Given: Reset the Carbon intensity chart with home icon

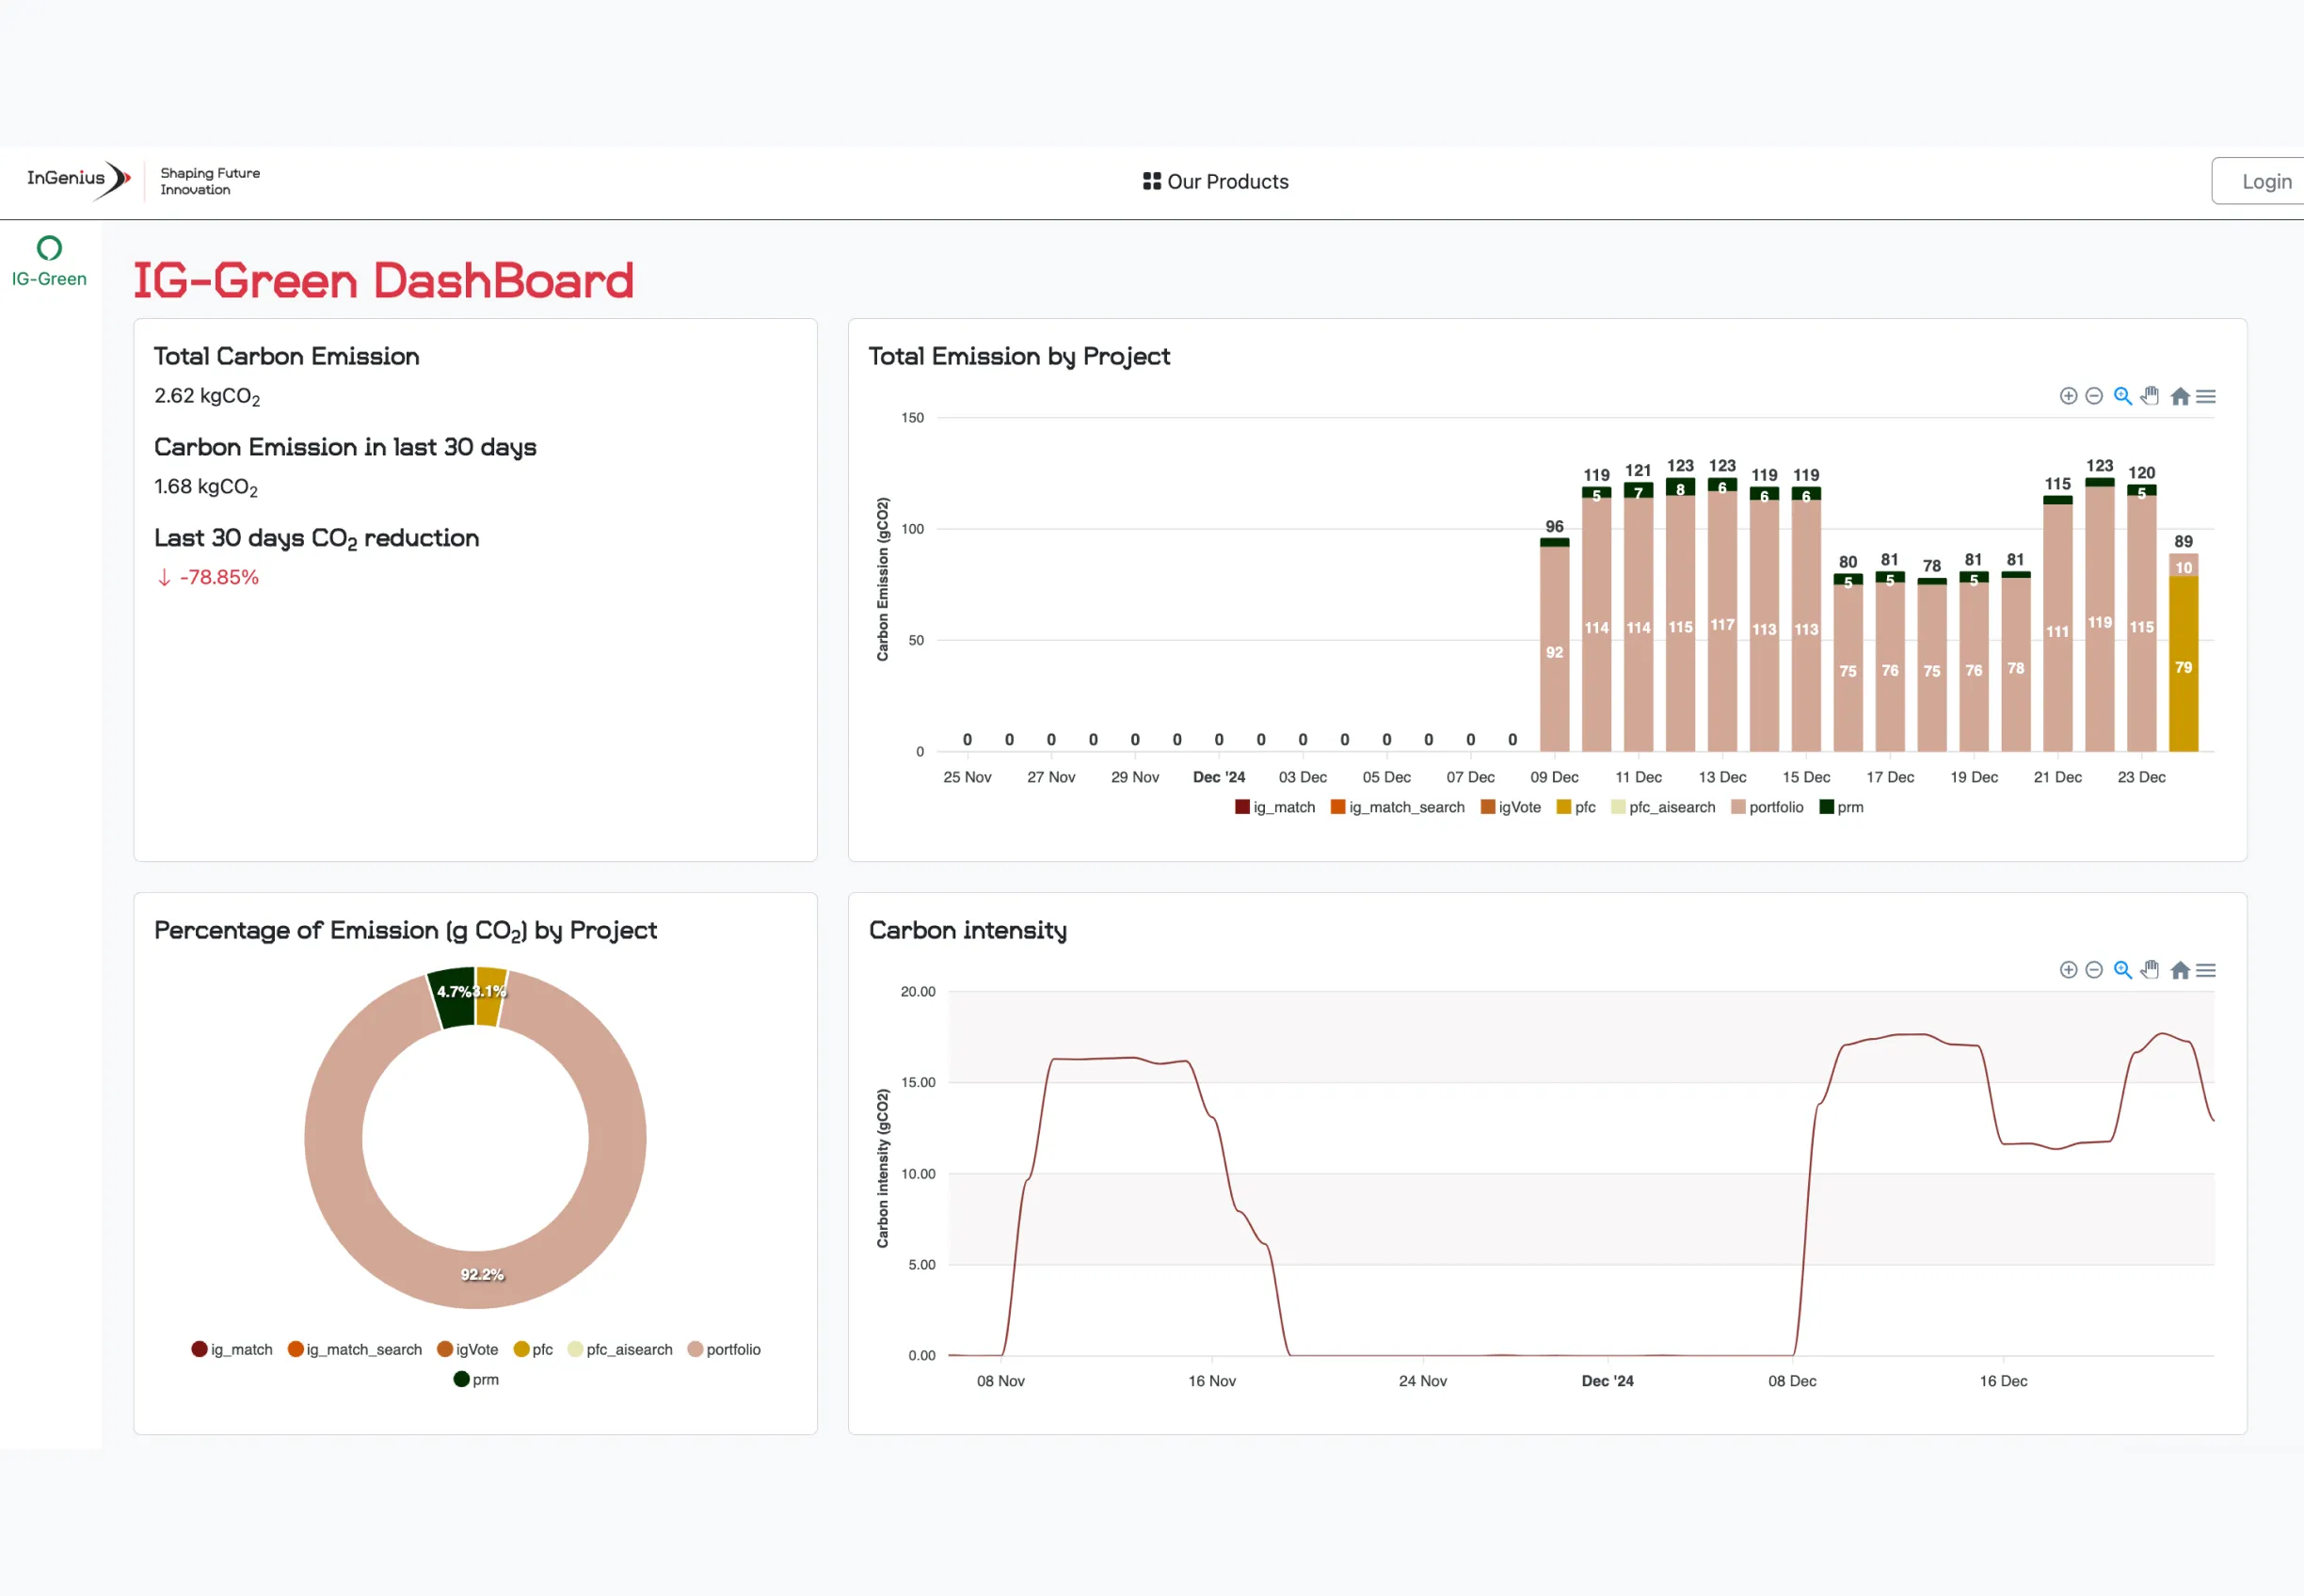Looking at the screenshot, I should pyautogui.click(x=2180, y=969).
